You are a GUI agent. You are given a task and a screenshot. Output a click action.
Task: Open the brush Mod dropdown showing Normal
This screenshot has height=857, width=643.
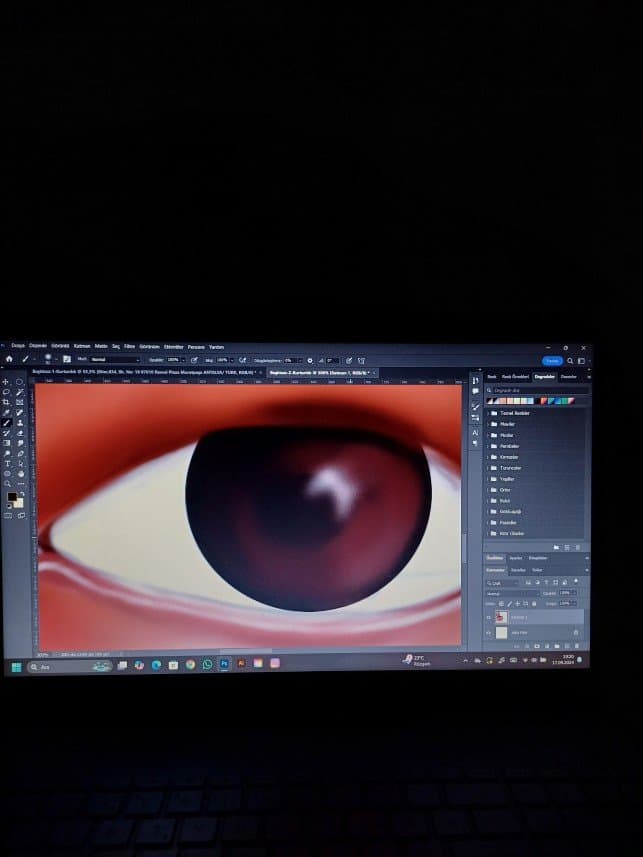click(114, 360)
